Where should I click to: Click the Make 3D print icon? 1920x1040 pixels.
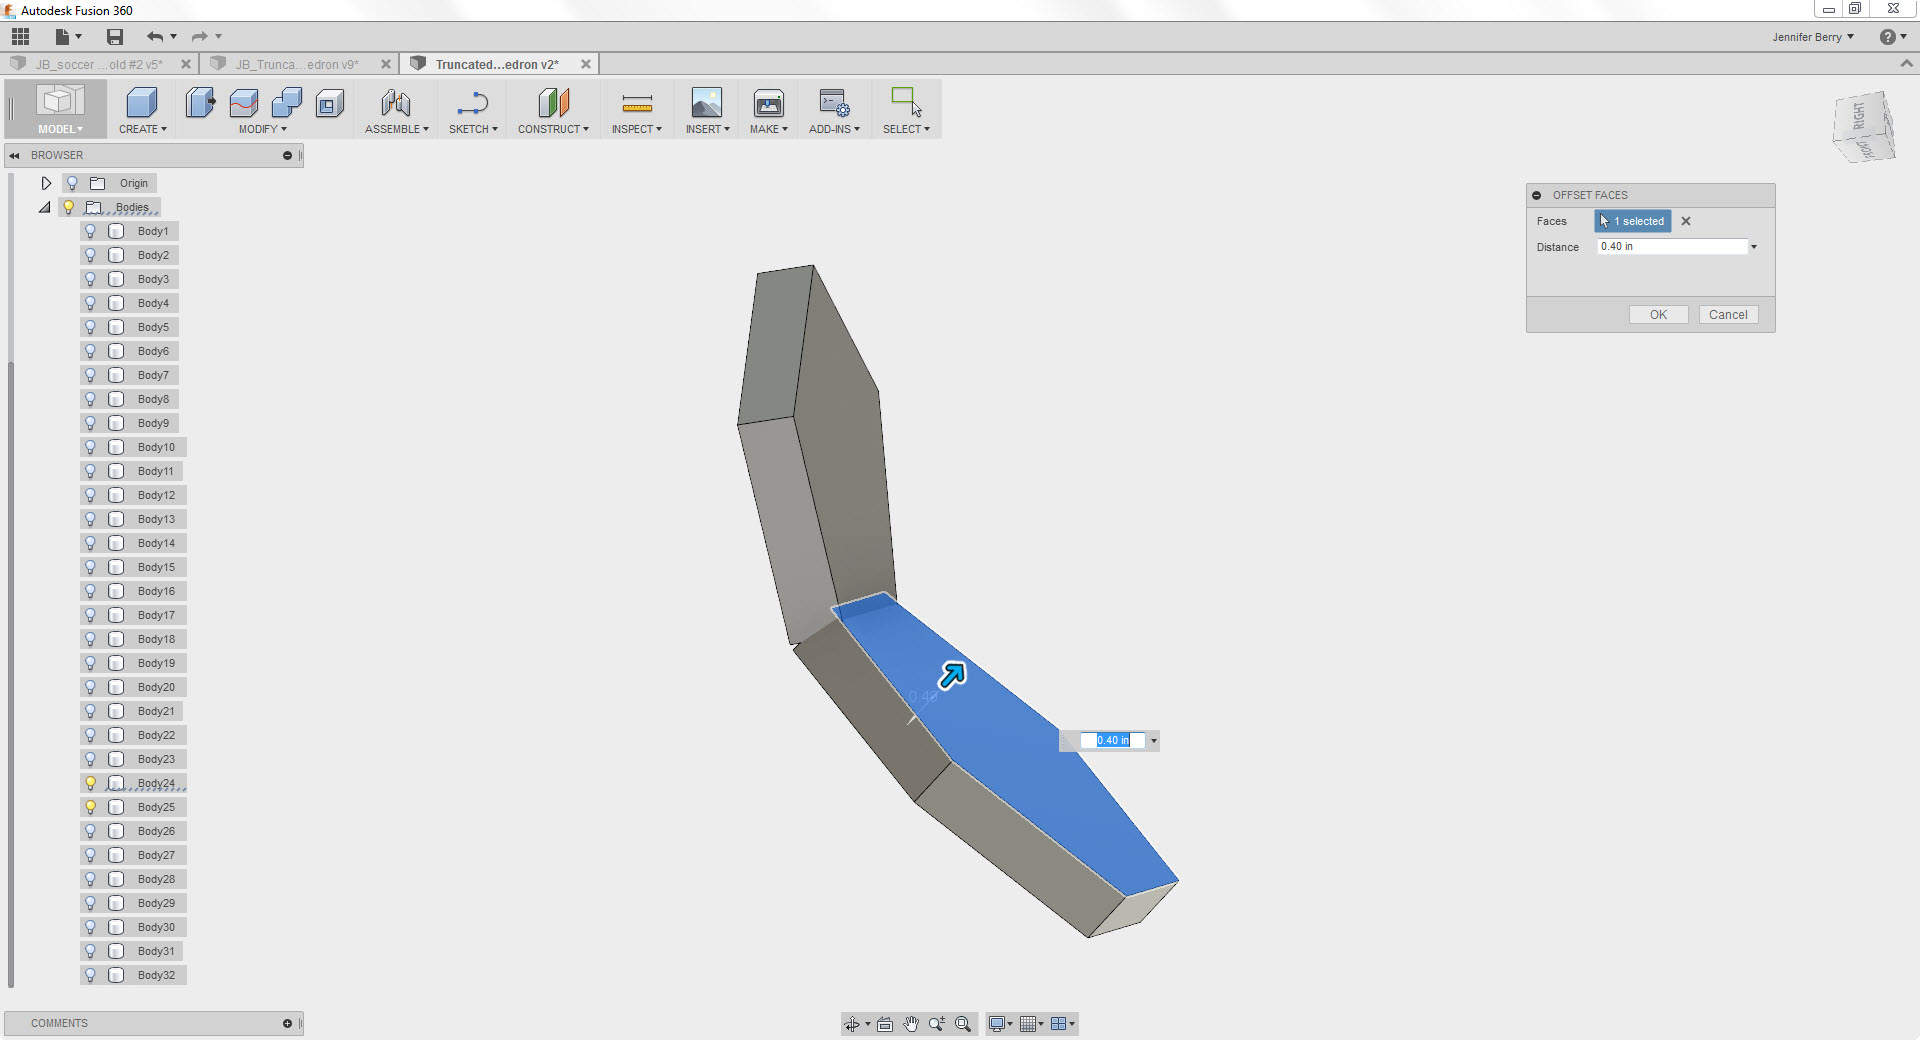tap(768, 103)
